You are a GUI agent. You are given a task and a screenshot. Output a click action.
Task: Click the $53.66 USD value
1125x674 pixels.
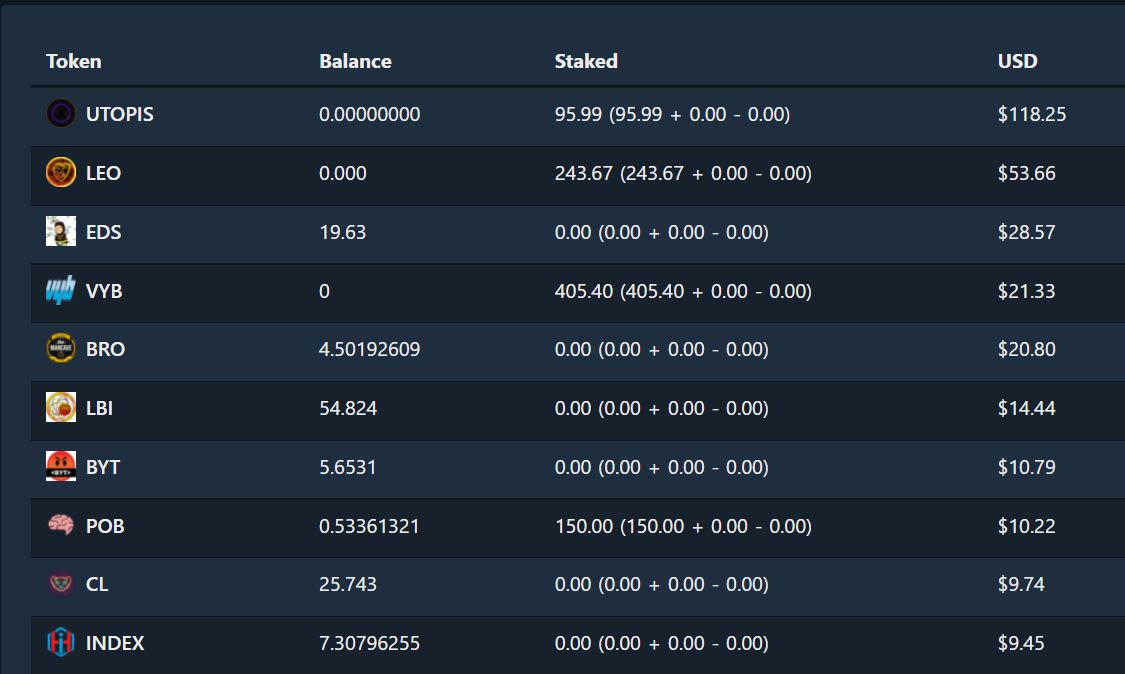pyautogui.click(x=1027, y=173)
